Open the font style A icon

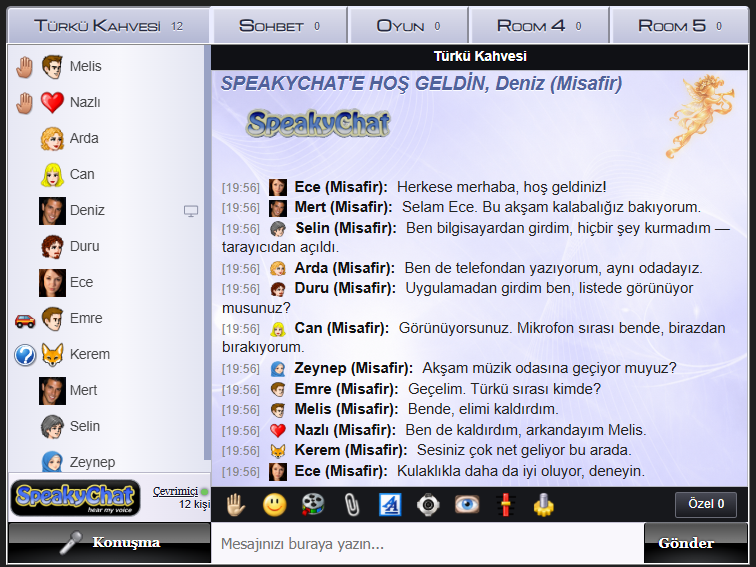[x=390, y=505]
